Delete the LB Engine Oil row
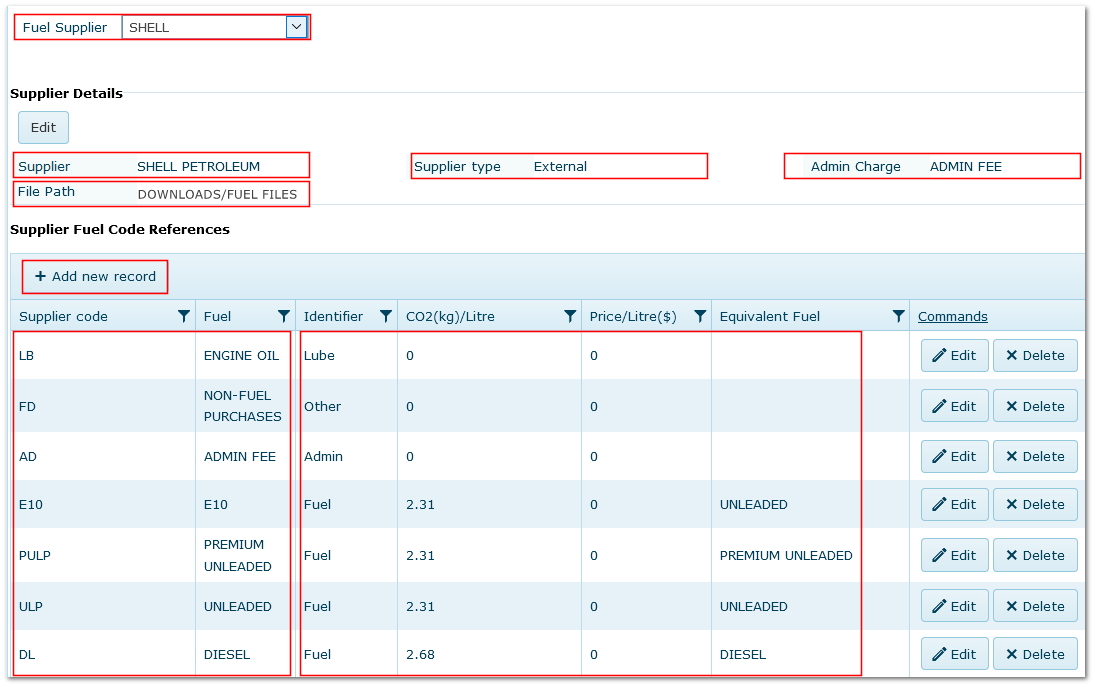Viewport: 1095px width, 687px height. [x=1035, y=355]
